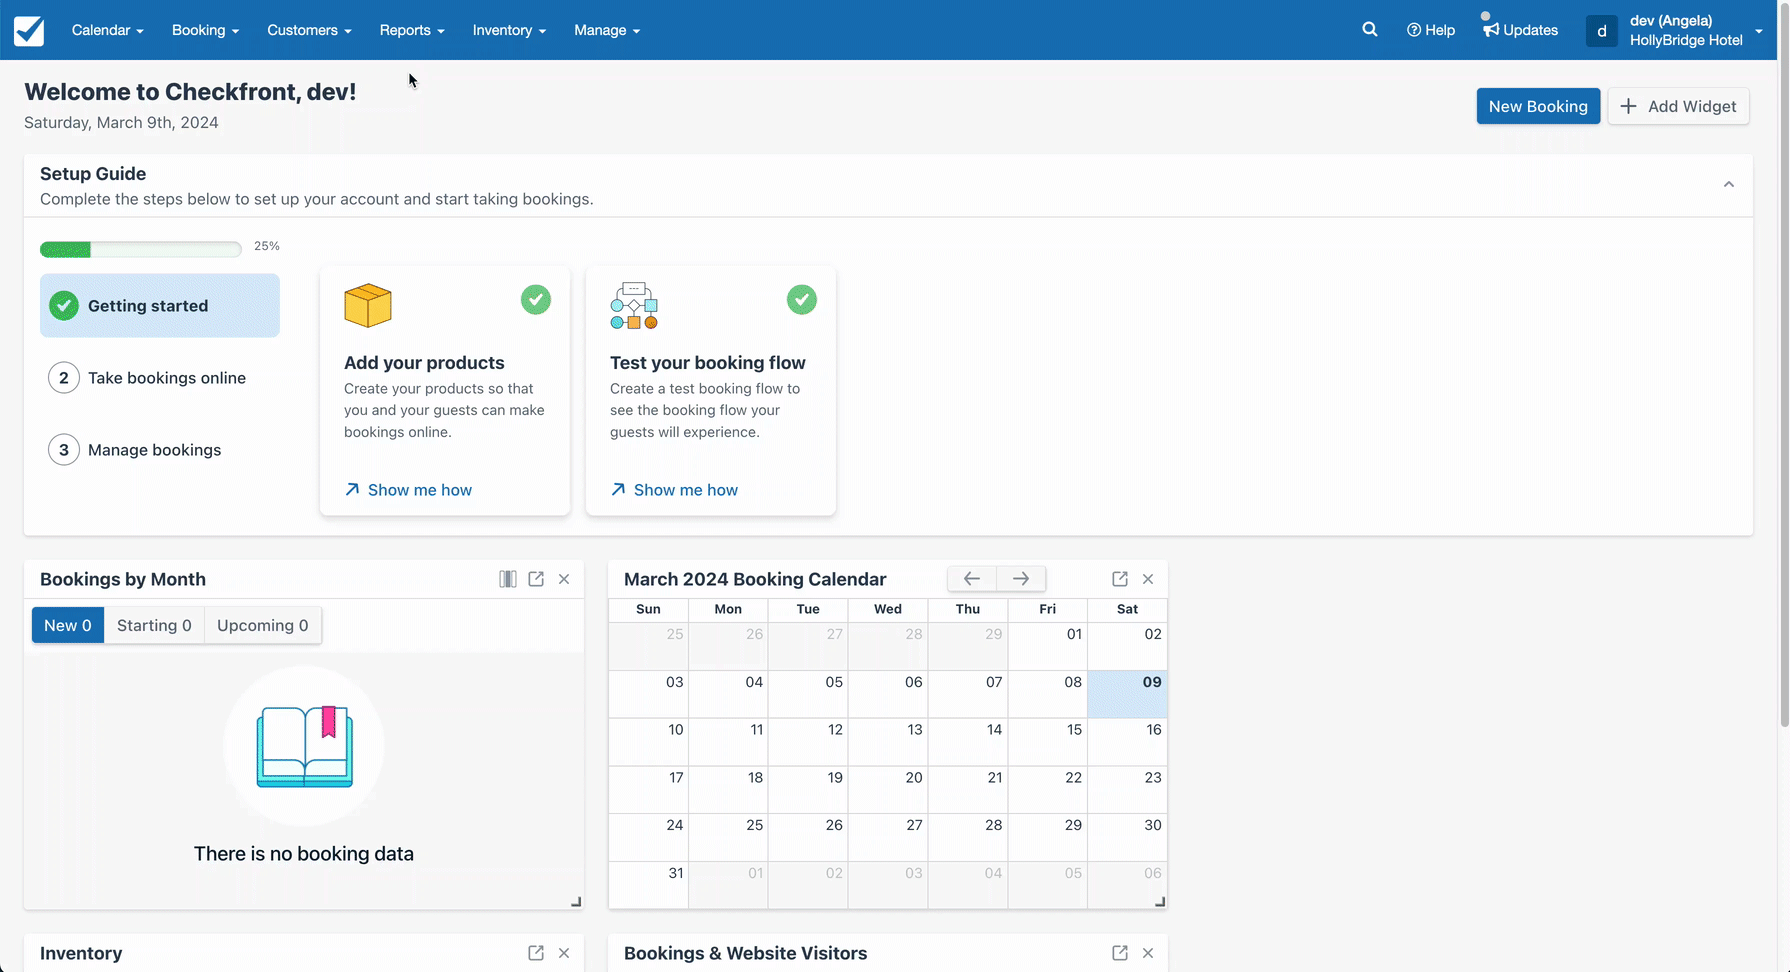Click the Test your booking flow title

click(708, 363)
